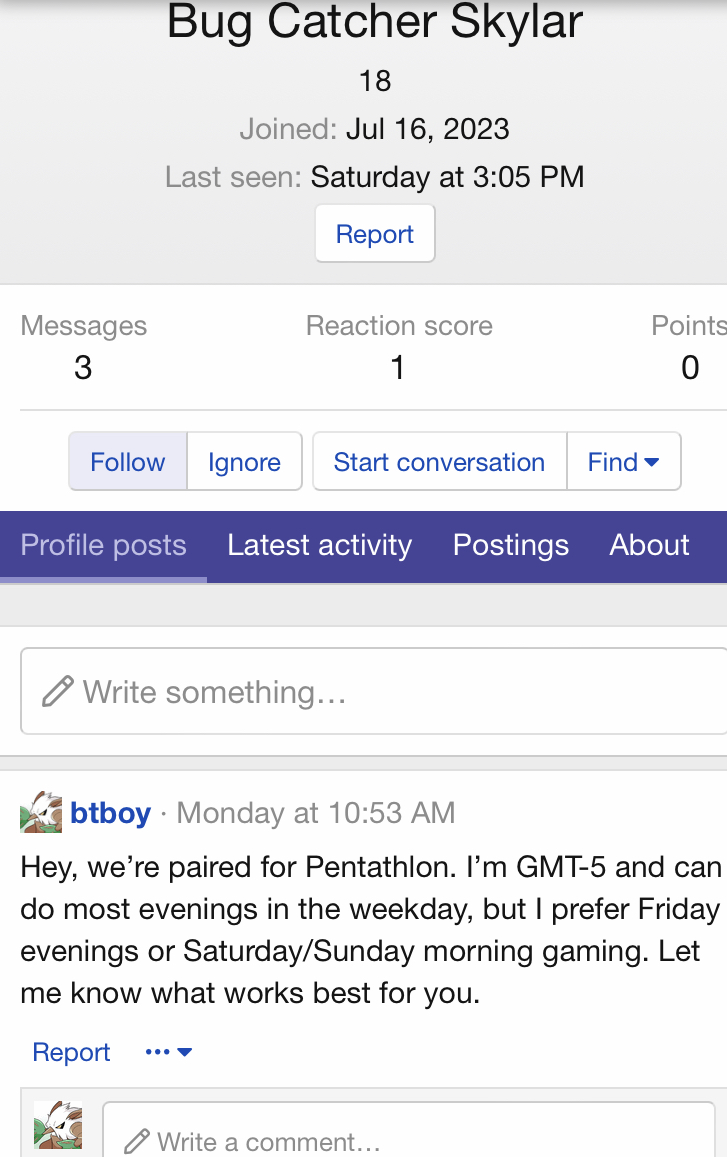Open the Postings tab

click(x=510, y=545)
